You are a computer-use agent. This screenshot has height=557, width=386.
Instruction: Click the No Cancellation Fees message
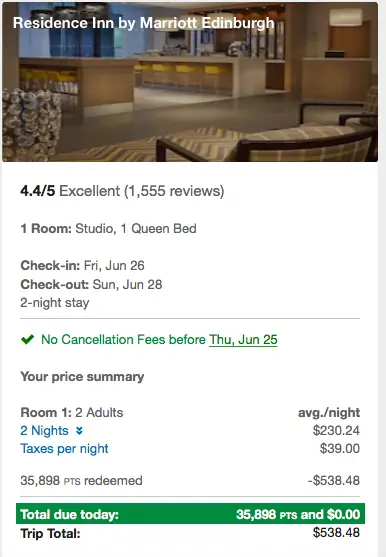coord(159,340)
